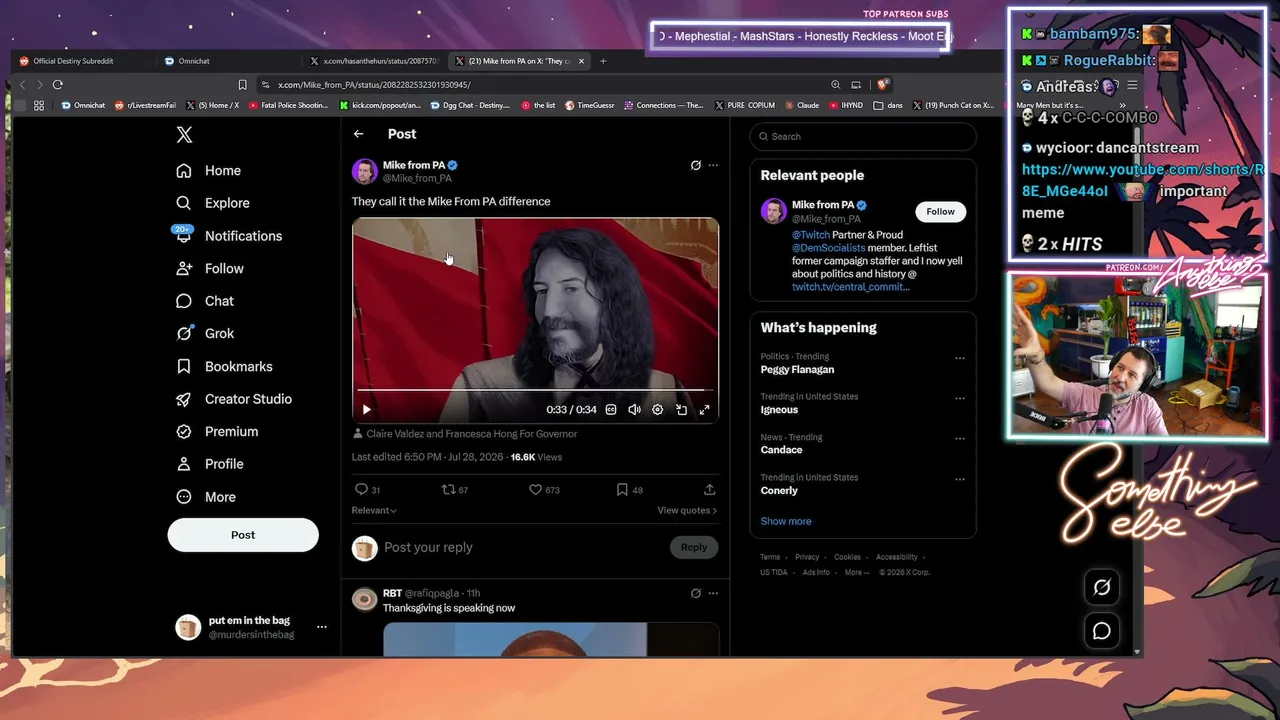This screenshot has height=720, width=1280.
Task: Open a new browser tab
Action: click(603, 61)
